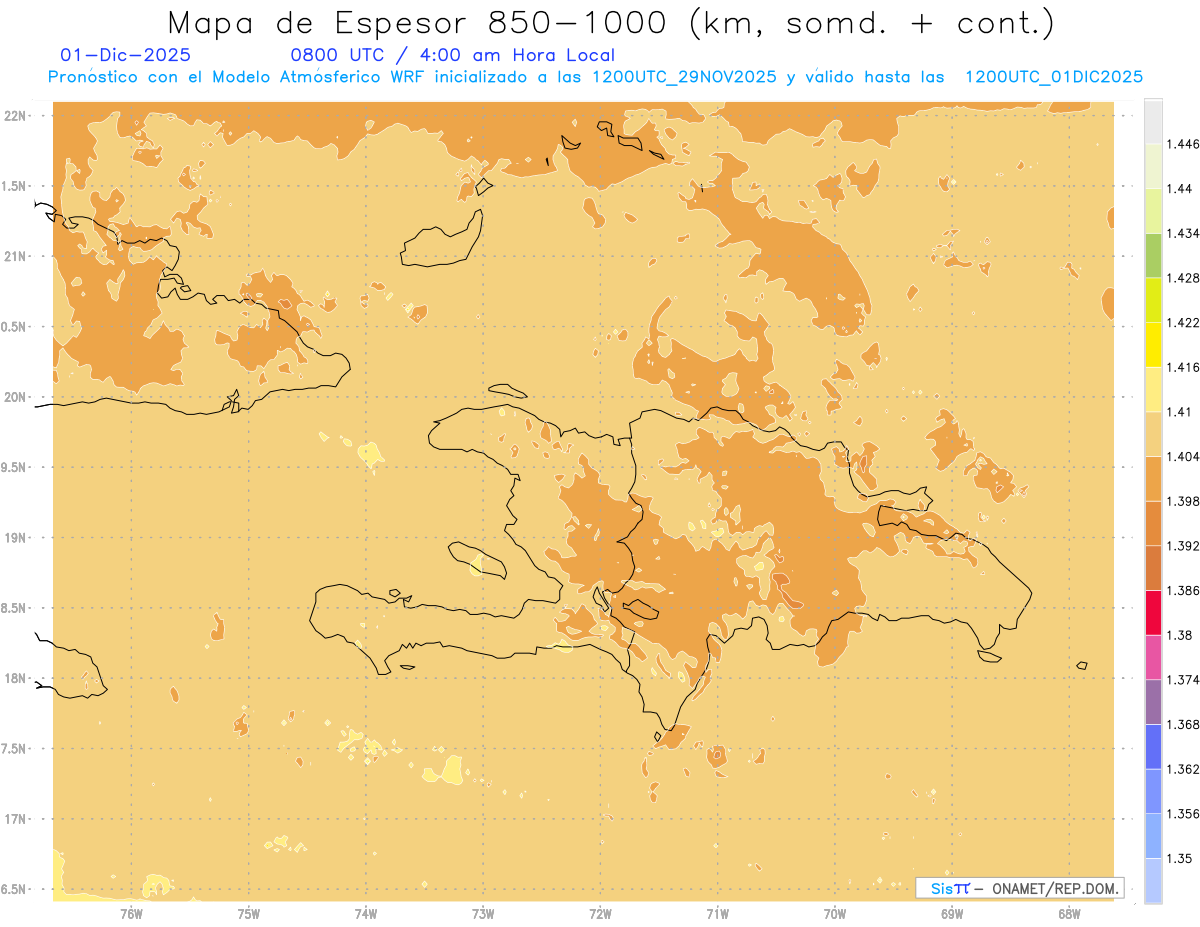Click the yellow-green swatch between 1.422 and 1.428
This screenshot has height=927, width=1200.
pos(1154,300)
